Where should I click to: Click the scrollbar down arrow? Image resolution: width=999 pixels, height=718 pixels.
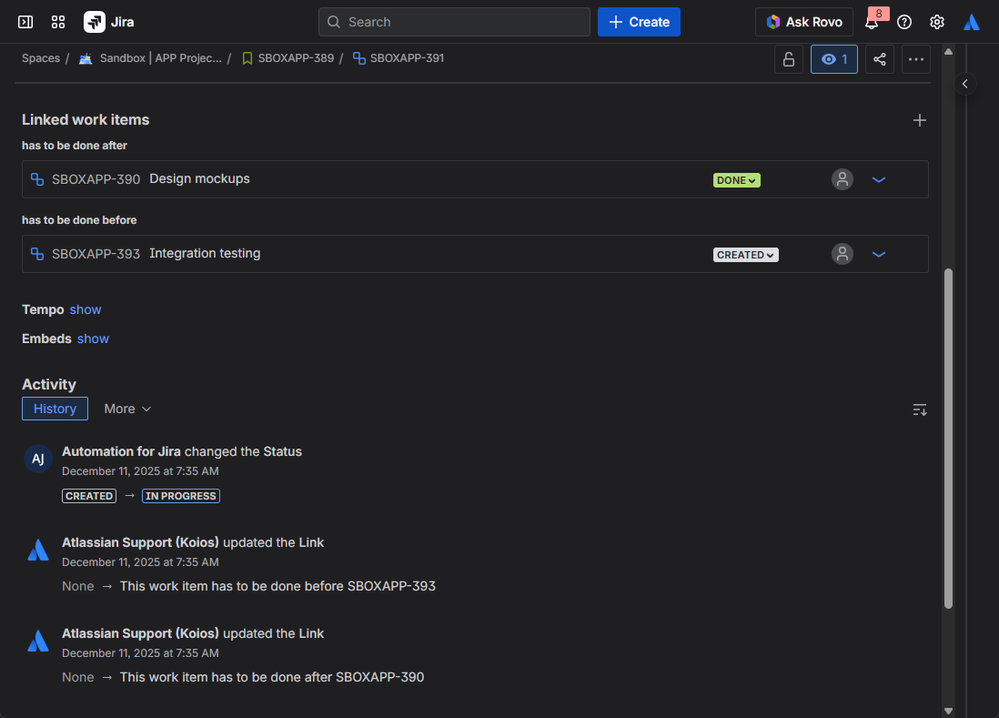coord(948,710)
